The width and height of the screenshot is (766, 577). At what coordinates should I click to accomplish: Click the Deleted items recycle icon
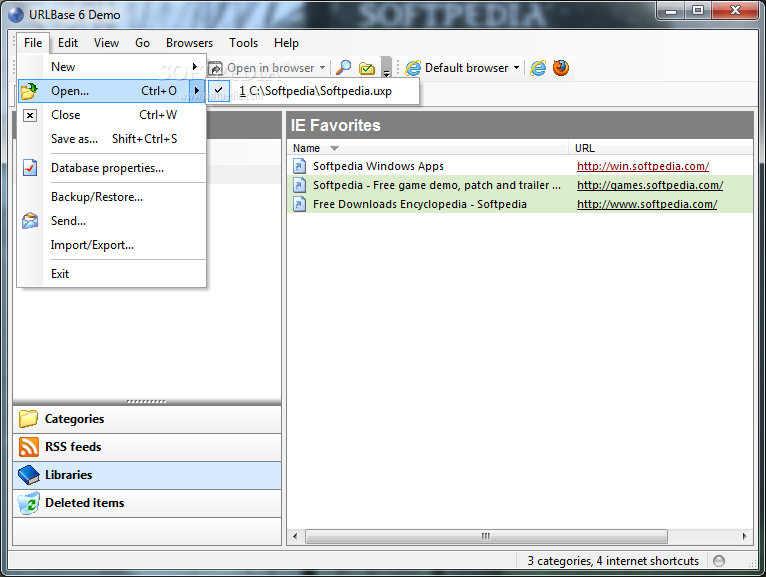click(28, 503)
